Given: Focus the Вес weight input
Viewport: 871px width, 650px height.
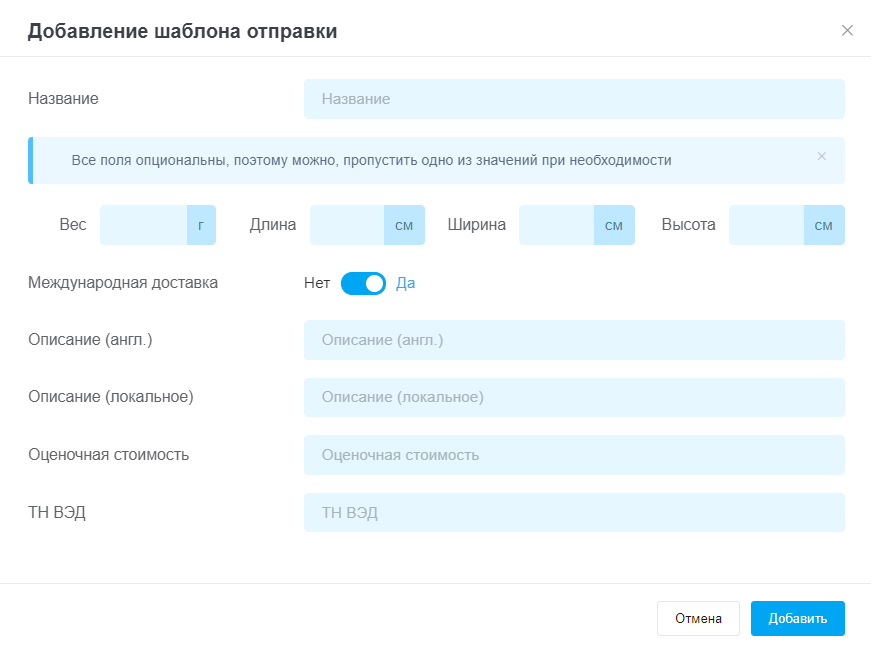Looking at the screenshot, I should point(143,225).
